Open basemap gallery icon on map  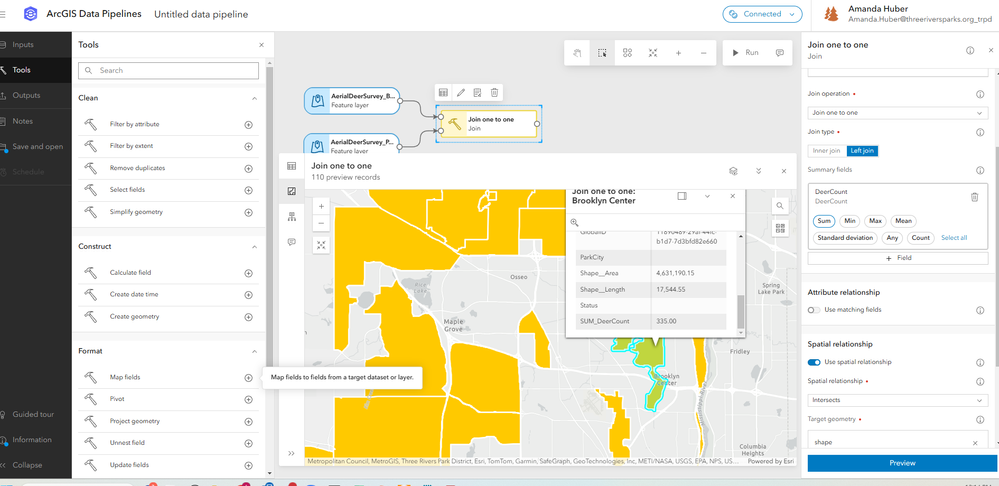coord(780,227)
